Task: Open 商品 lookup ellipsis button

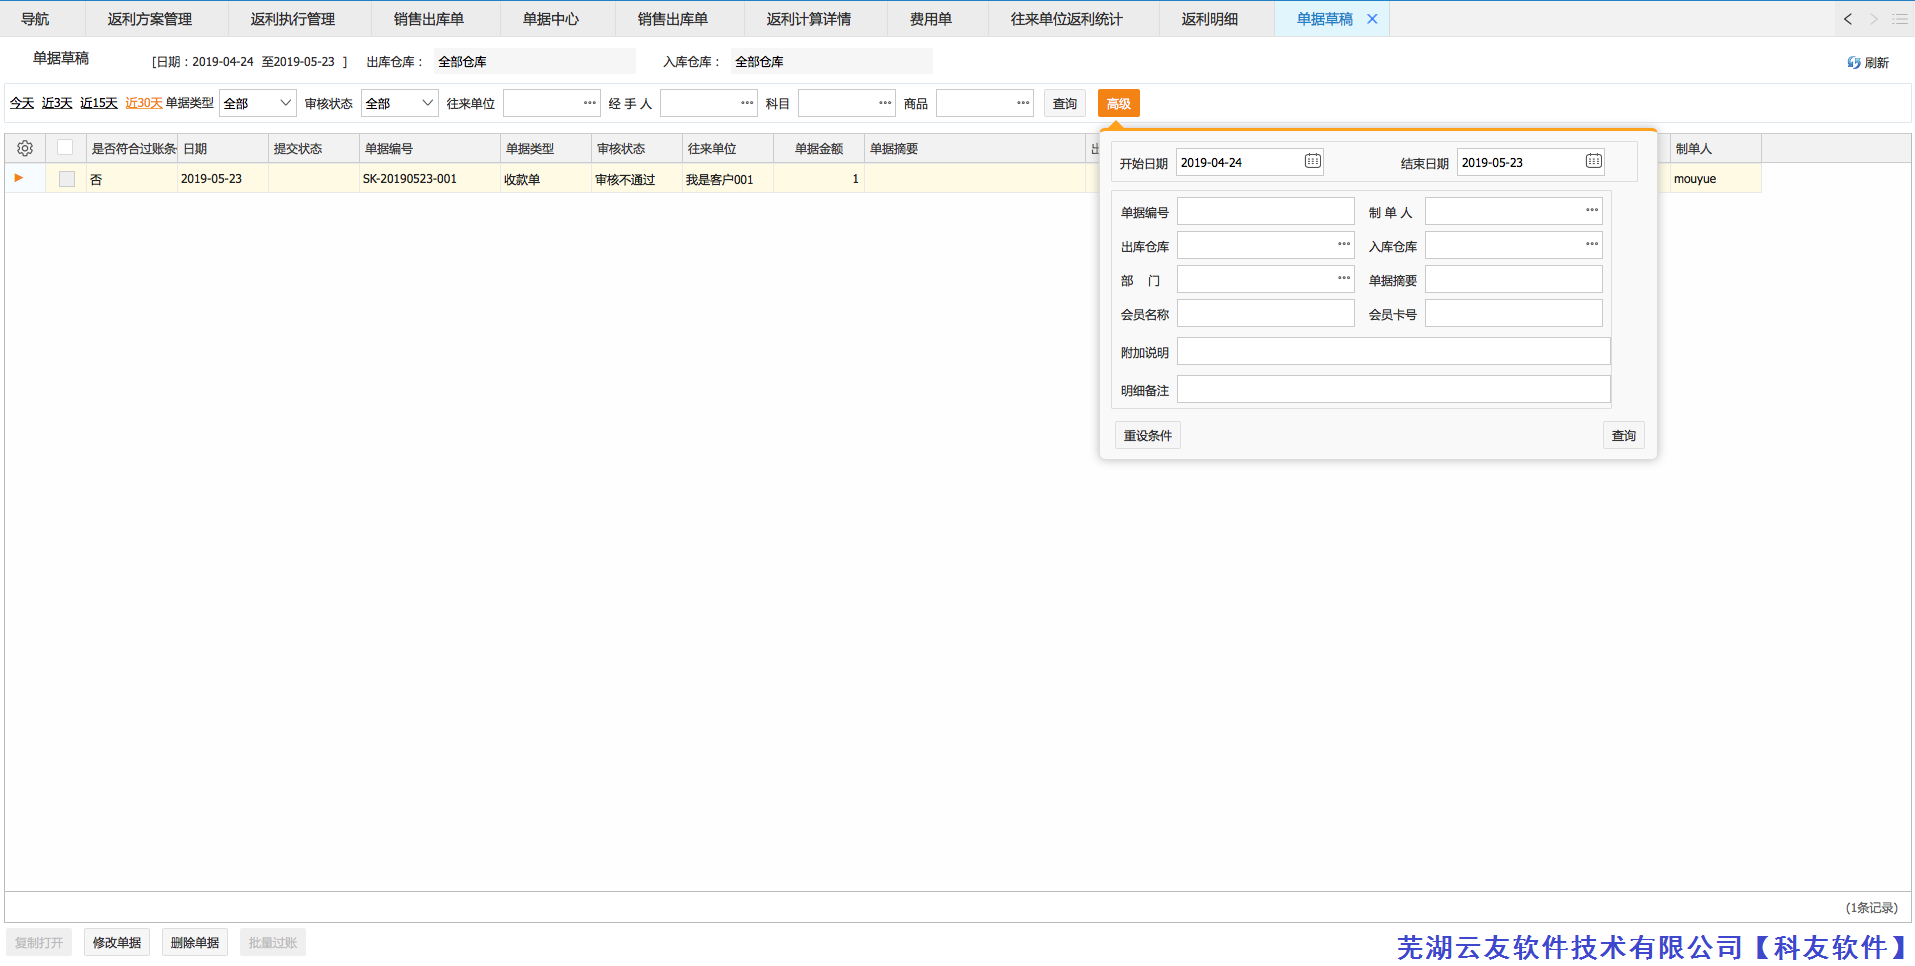Action: 1023,103
